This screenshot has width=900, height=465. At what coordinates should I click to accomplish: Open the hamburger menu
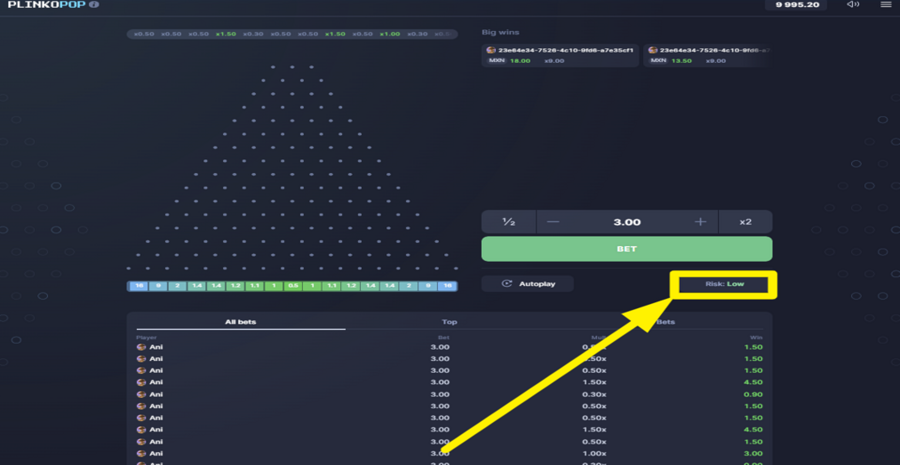click(x=886, y=5)
